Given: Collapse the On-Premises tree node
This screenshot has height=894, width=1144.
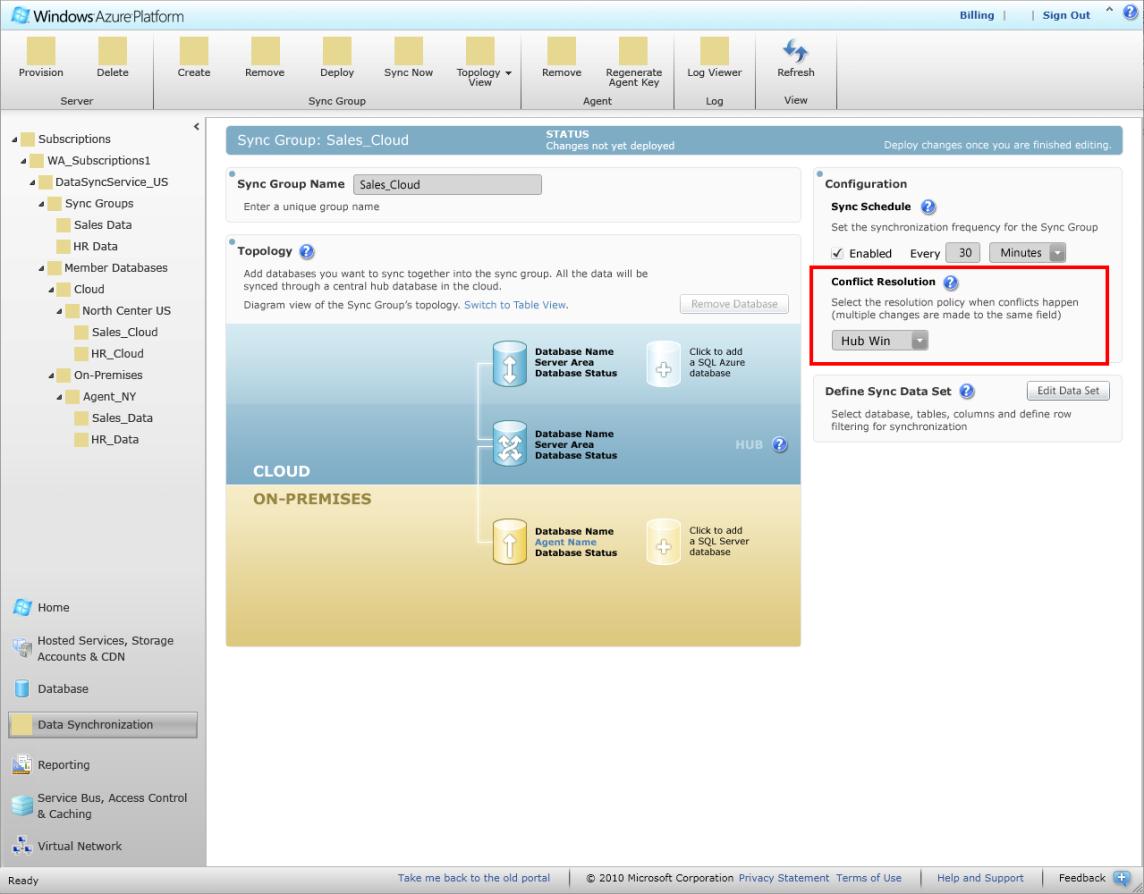Looking at the screenshot, I should pyautogui.click(x=51, y=376).
